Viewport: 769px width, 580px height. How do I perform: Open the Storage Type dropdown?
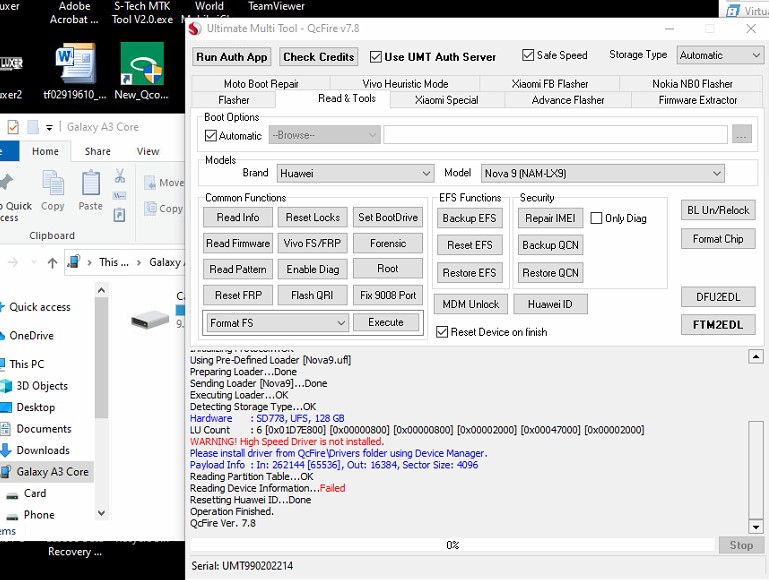point(720,55)
